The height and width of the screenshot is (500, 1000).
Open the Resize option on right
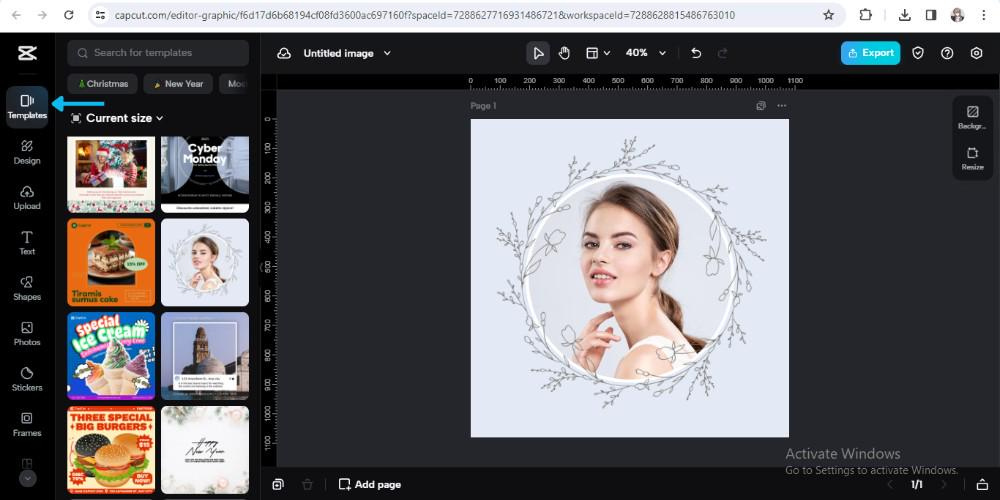[973, 159]
